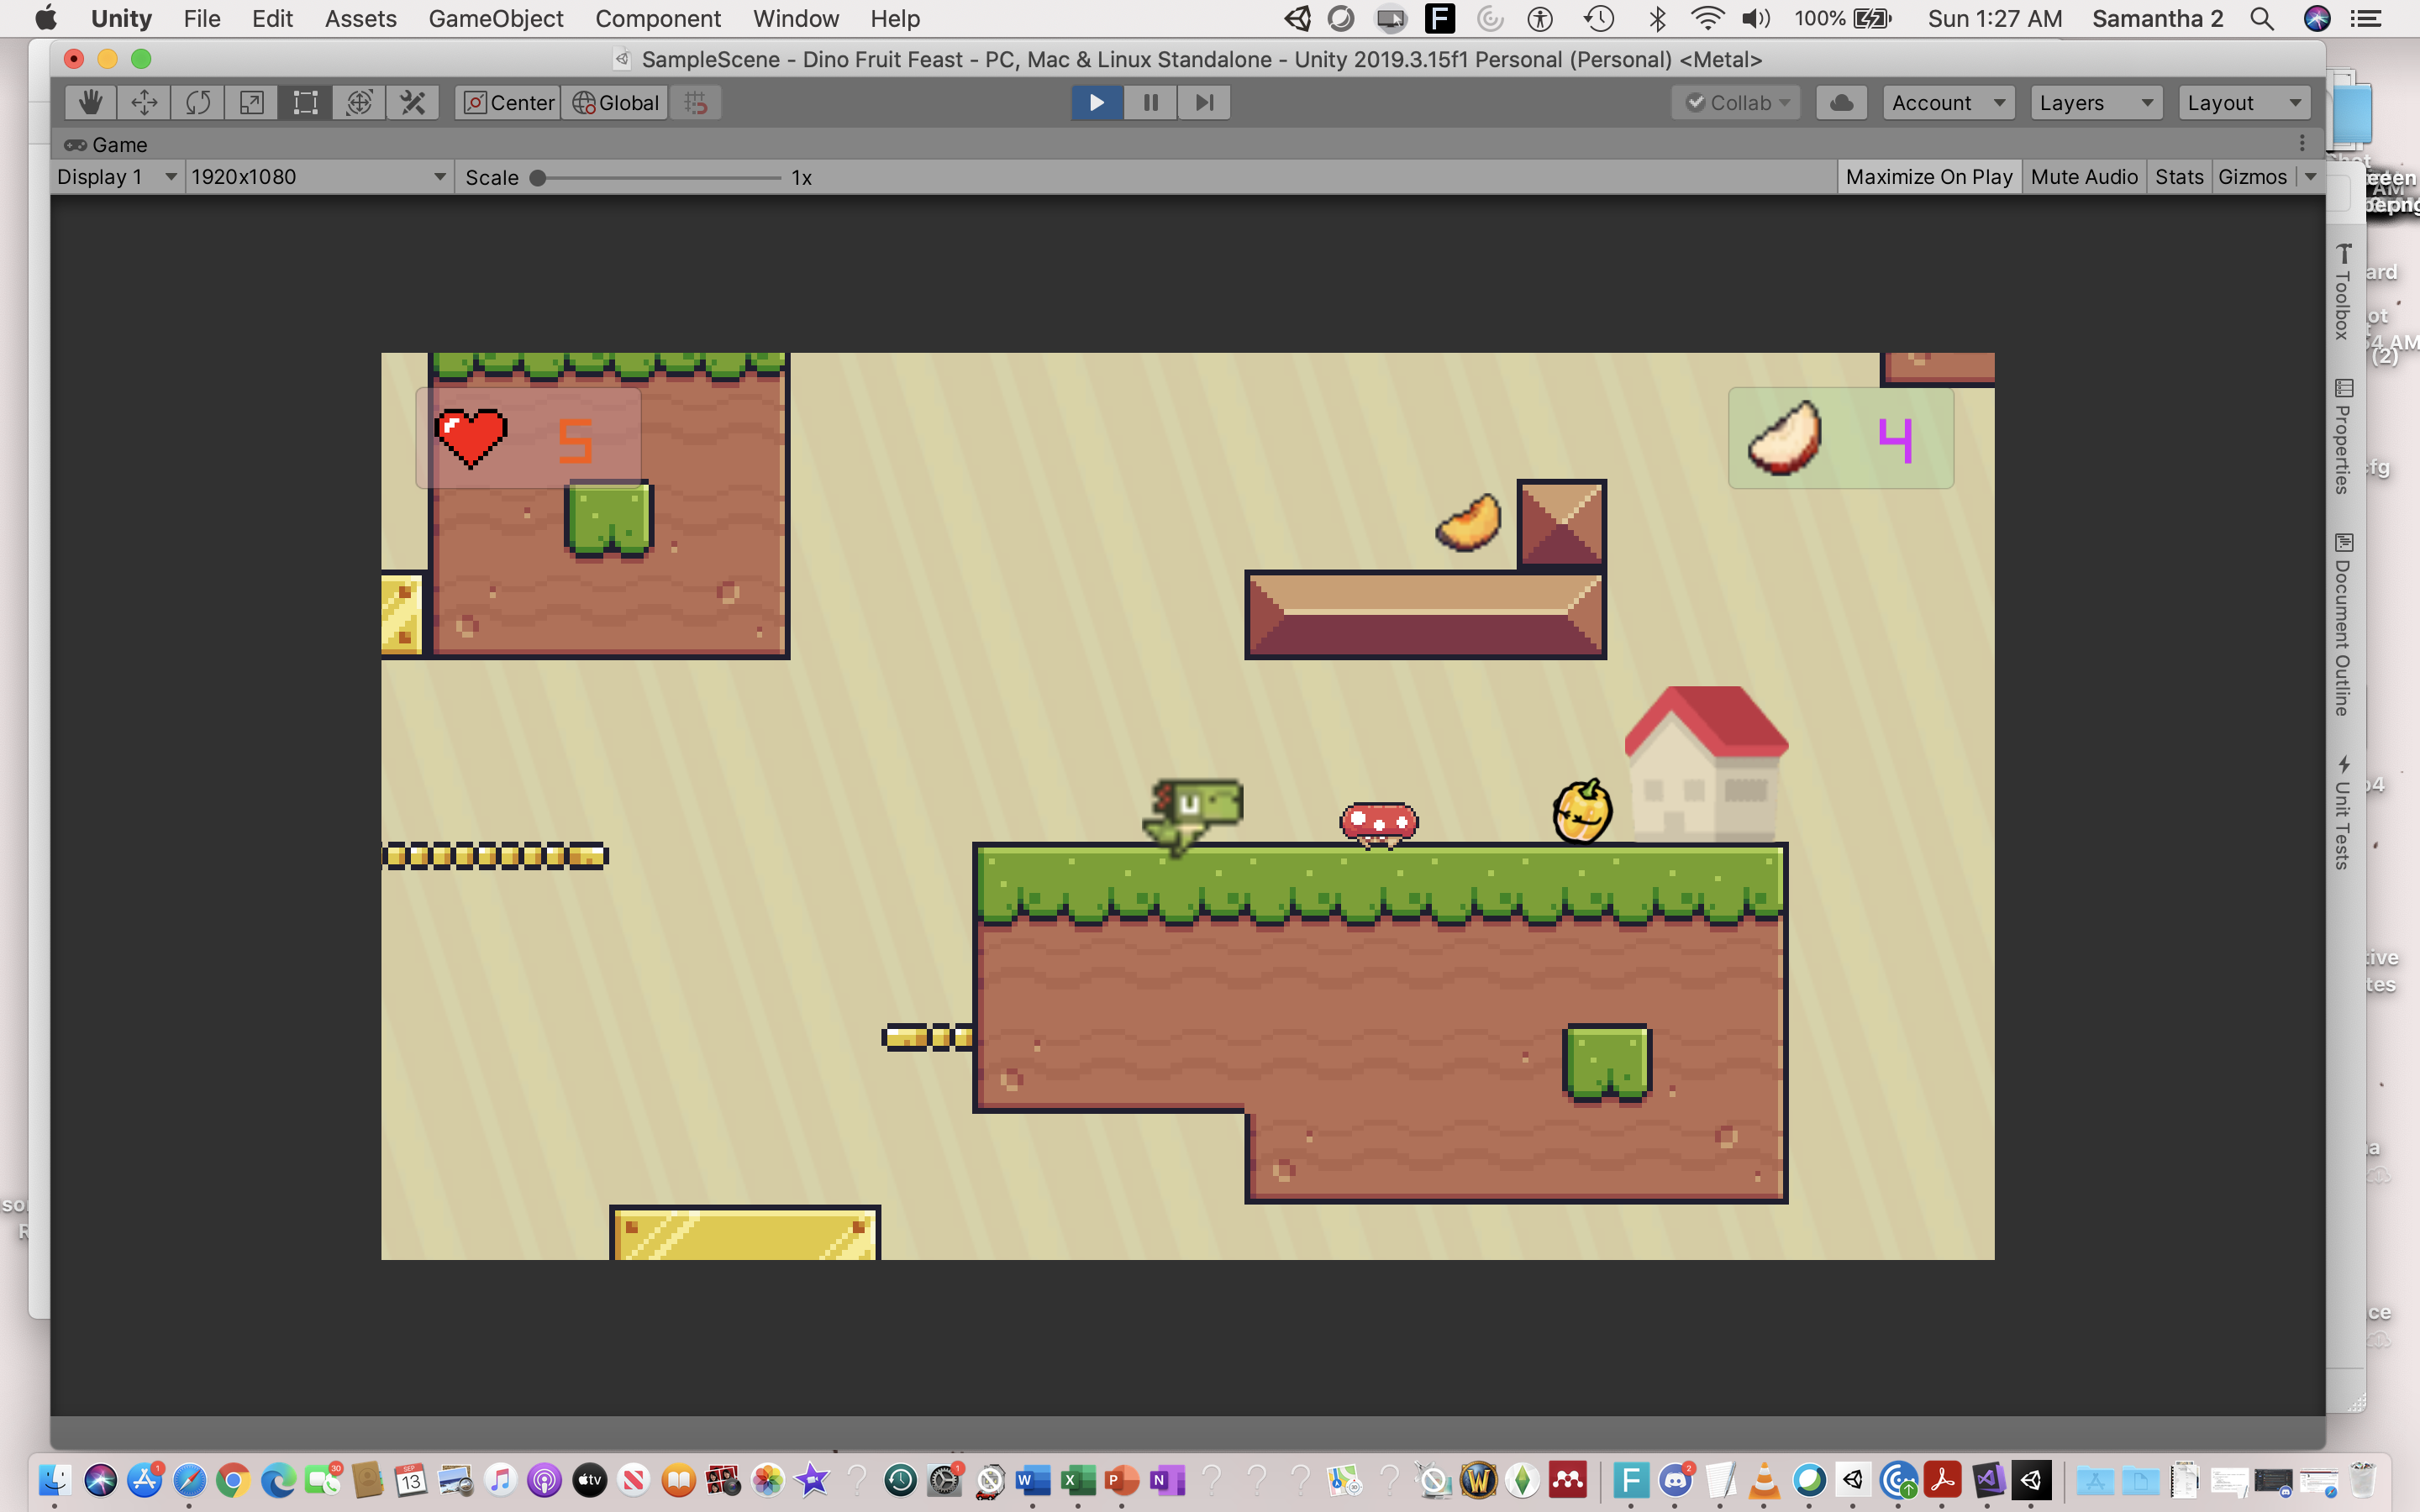2420x1512 pixels.
Task: Open the custom editor tools icon
Action: (x=413, y=102)
